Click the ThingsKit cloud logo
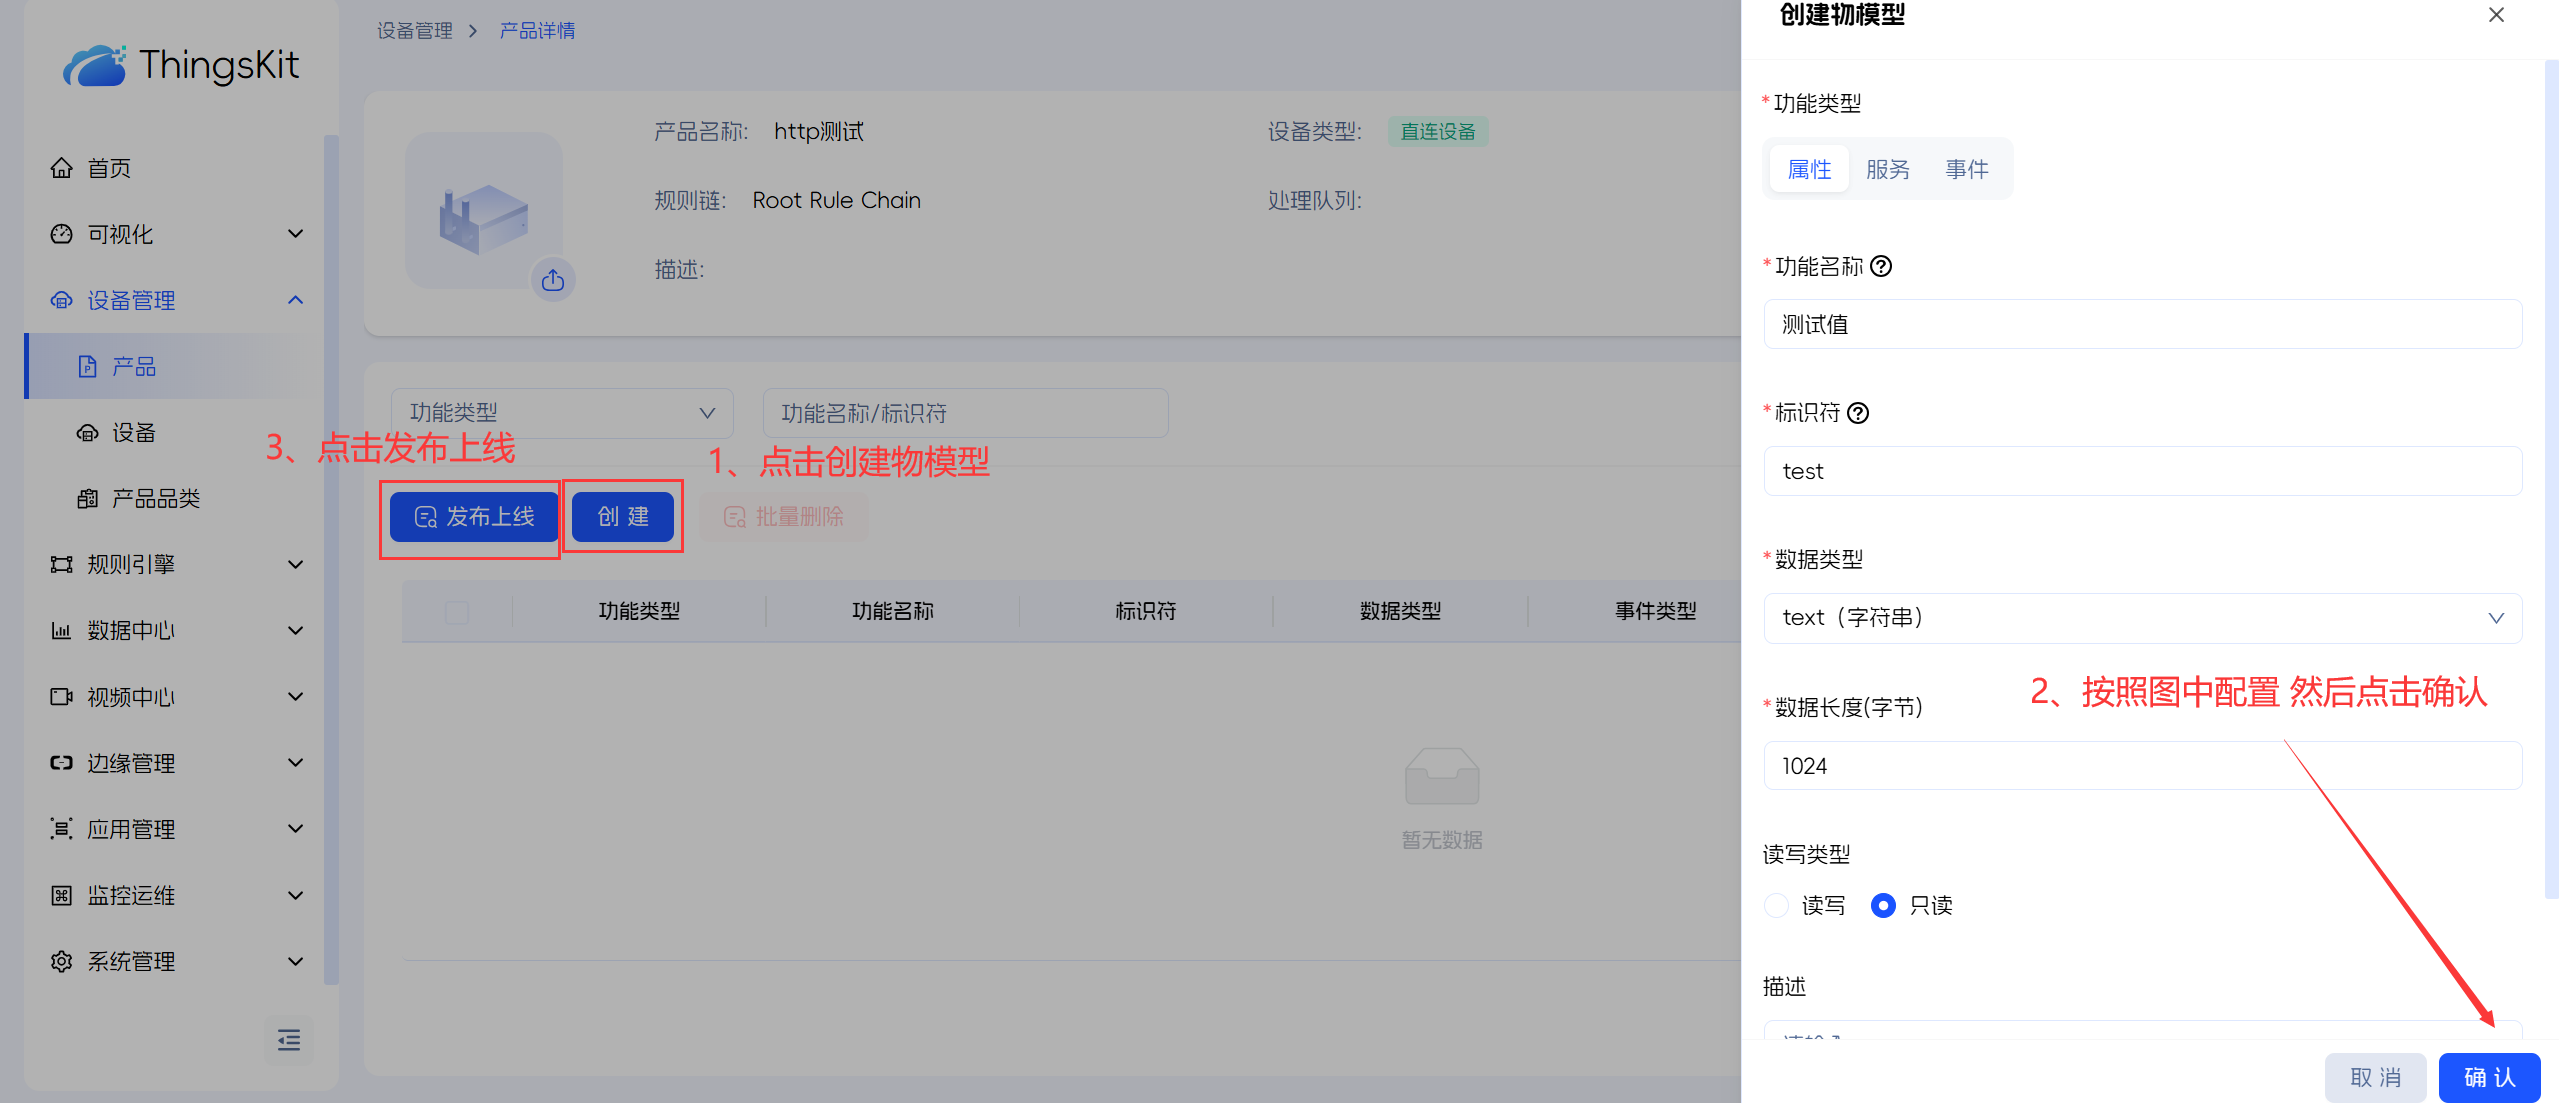 95,66
